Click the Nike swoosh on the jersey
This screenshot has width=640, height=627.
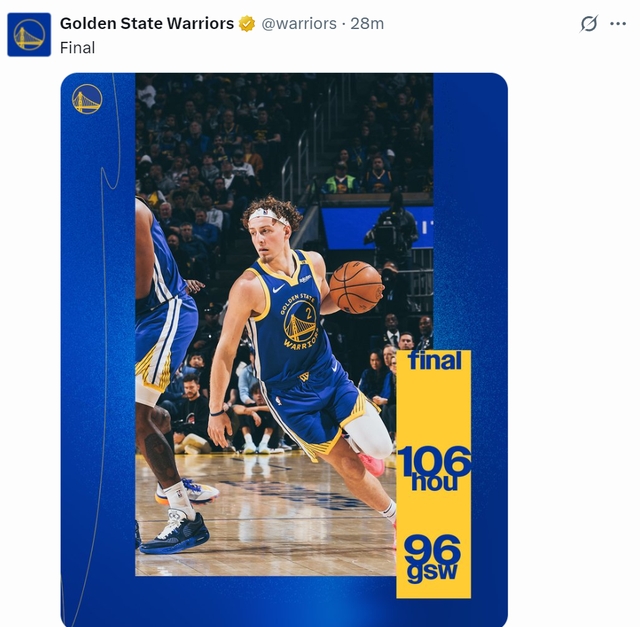click(278, 289)
